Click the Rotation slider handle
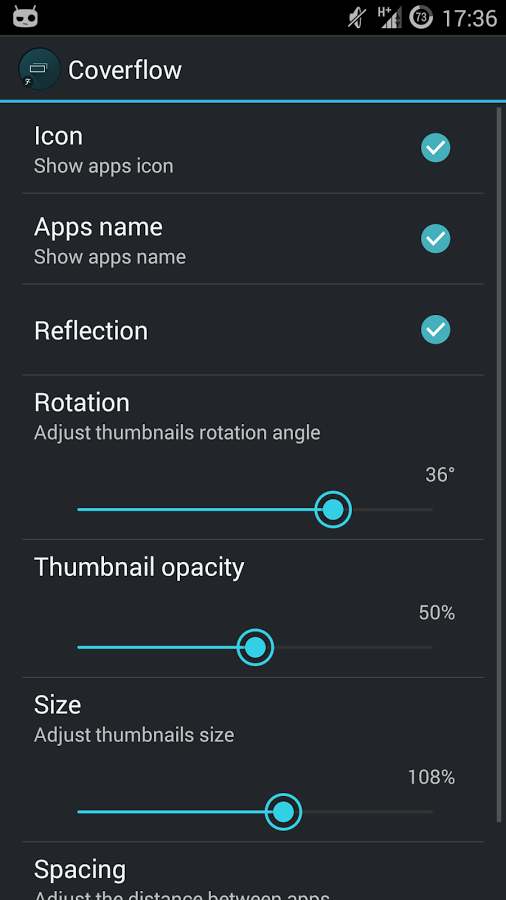This screenshot has height=900, width=506. (333, 509)
